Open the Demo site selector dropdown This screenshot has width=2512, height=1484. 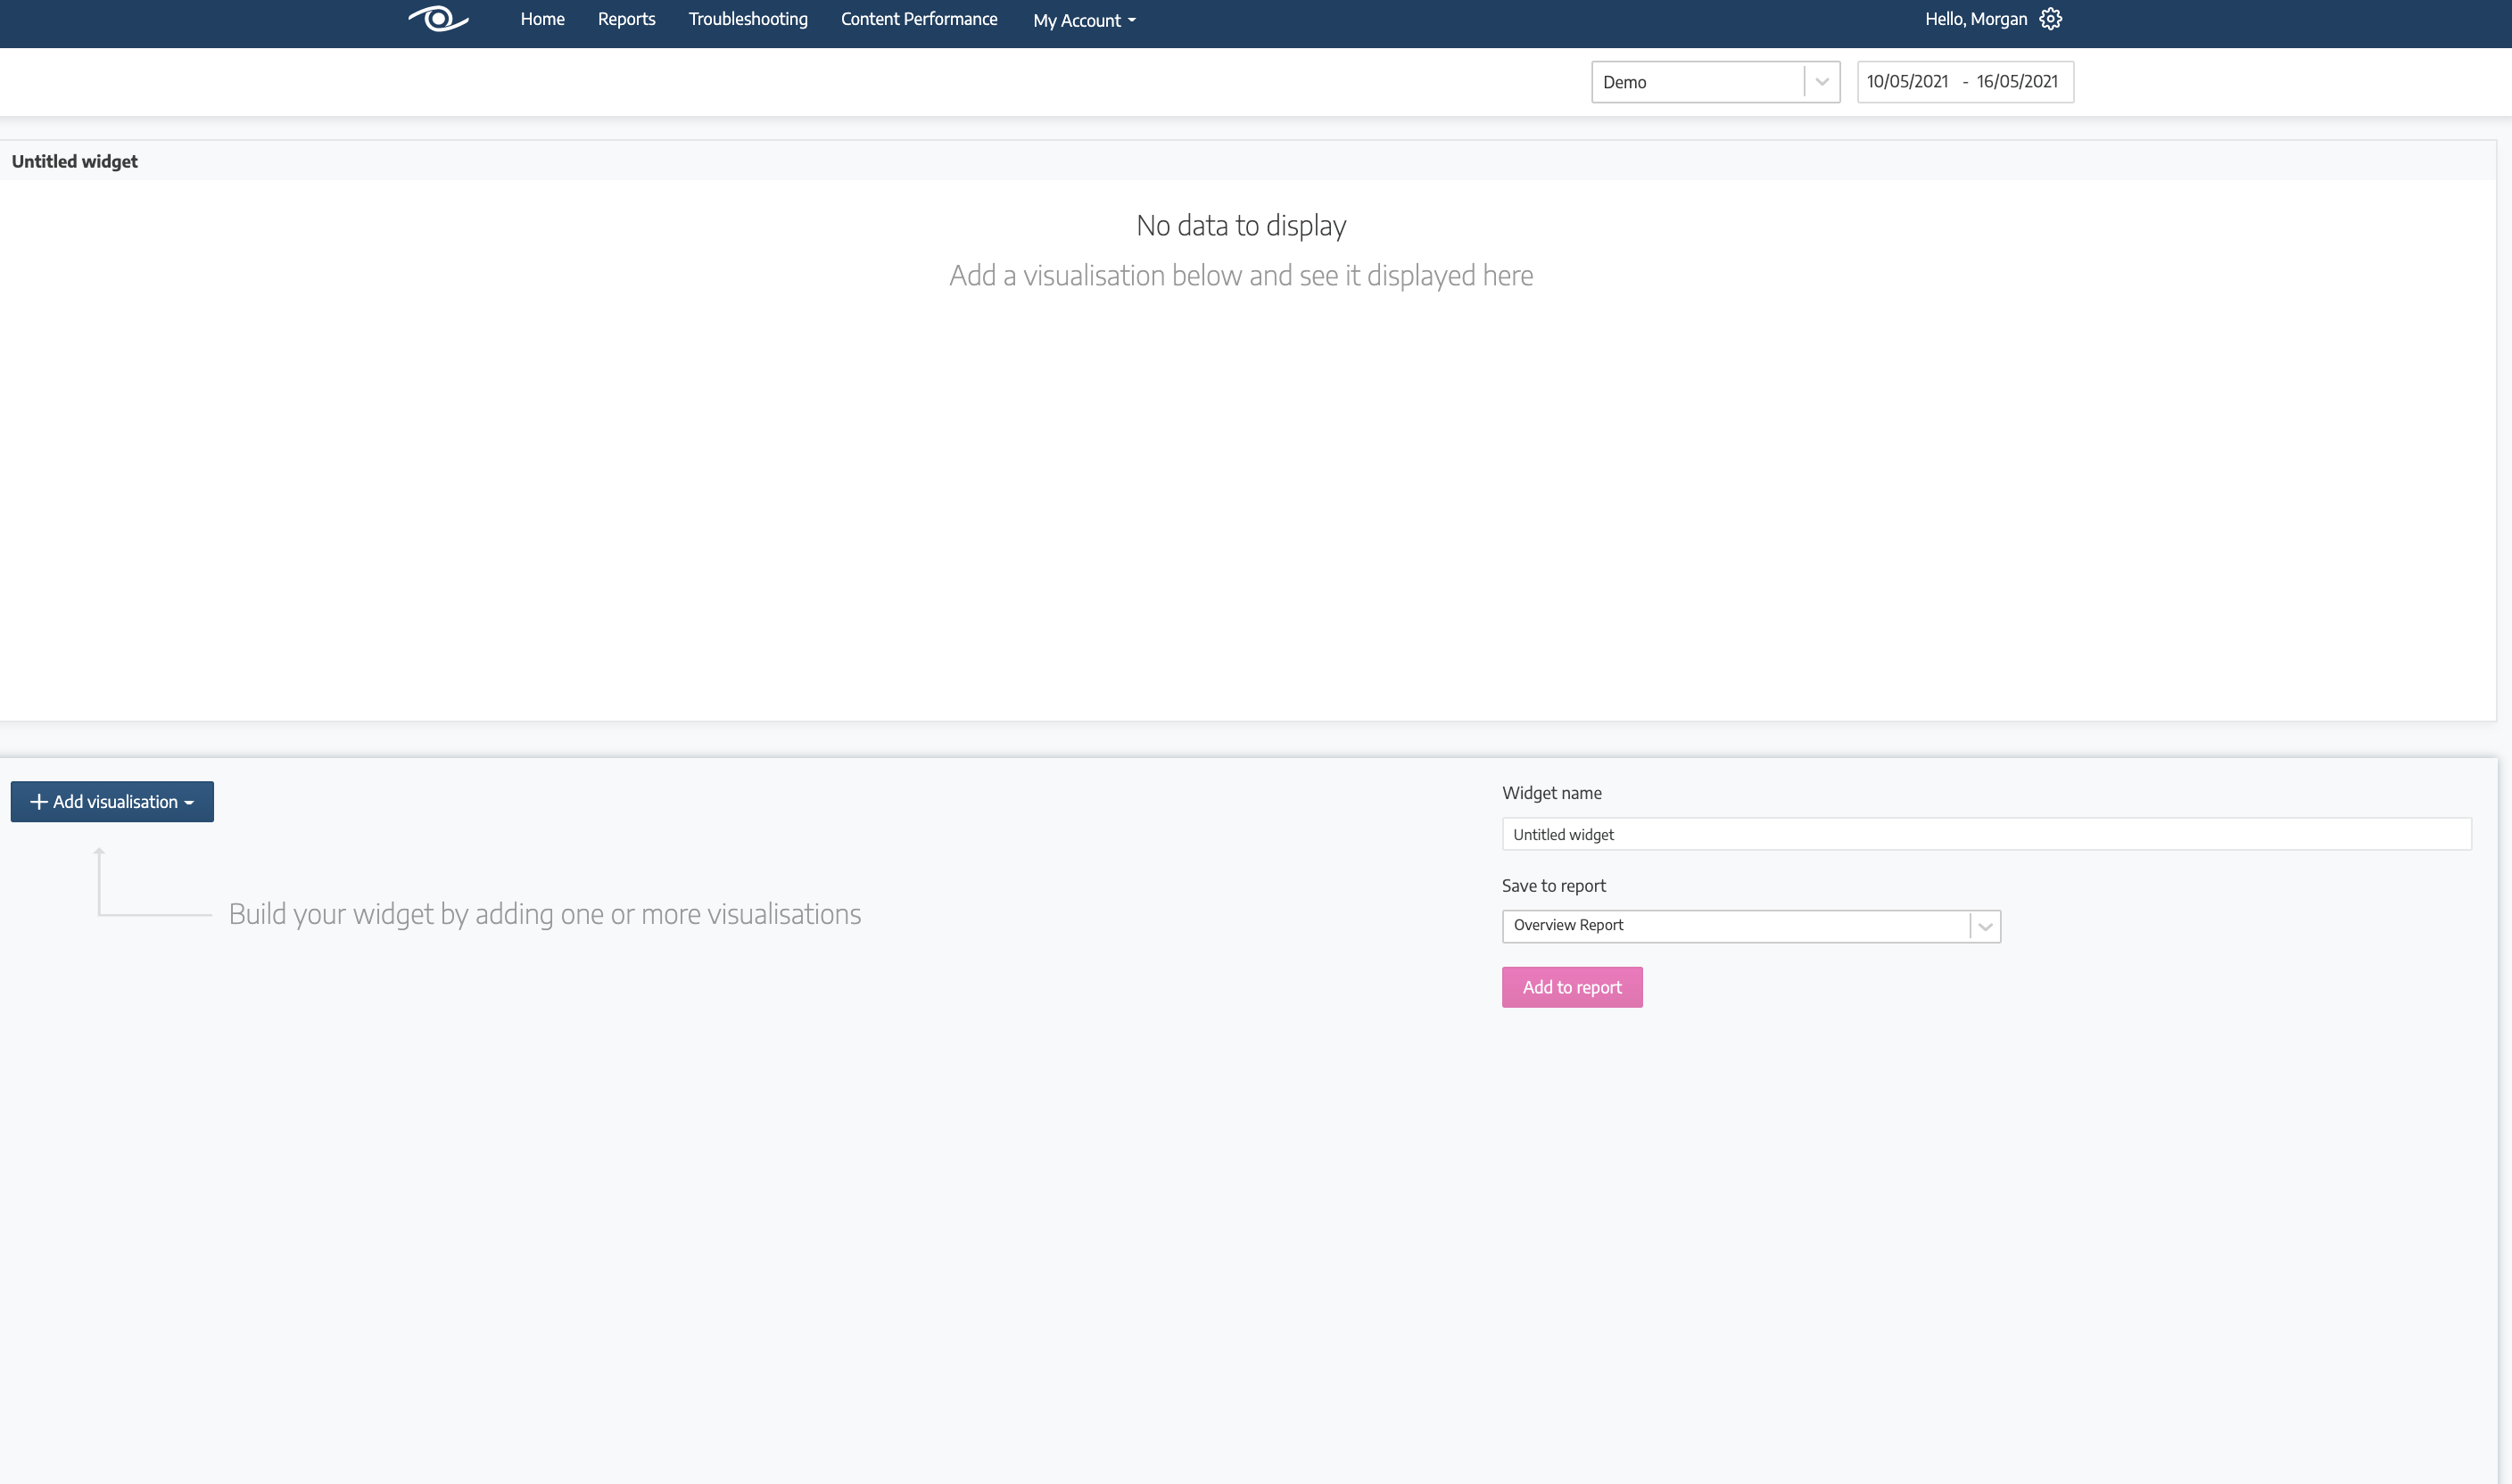click(1715, 82)
